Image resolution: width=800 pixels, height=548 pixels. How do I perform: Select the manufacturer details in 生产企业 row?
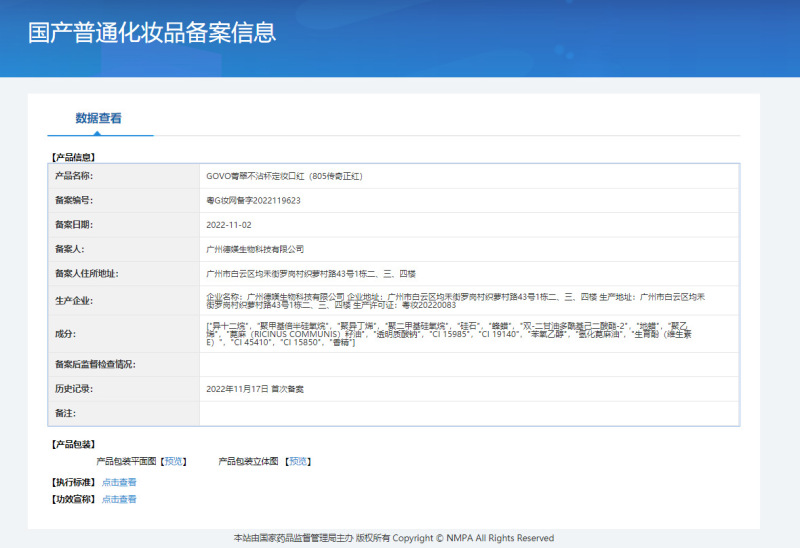(x=456, y=301)
